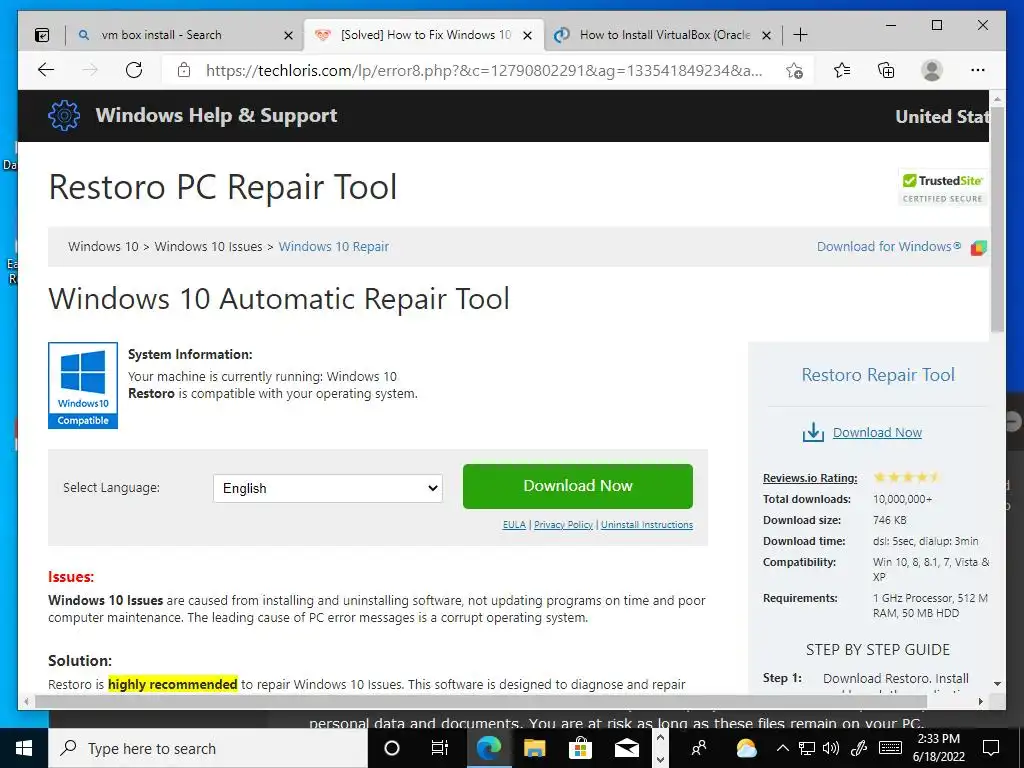This screenshot has height=768, width=1024.
Task: Show hidden system tray icons
Action: coord(783,748)
